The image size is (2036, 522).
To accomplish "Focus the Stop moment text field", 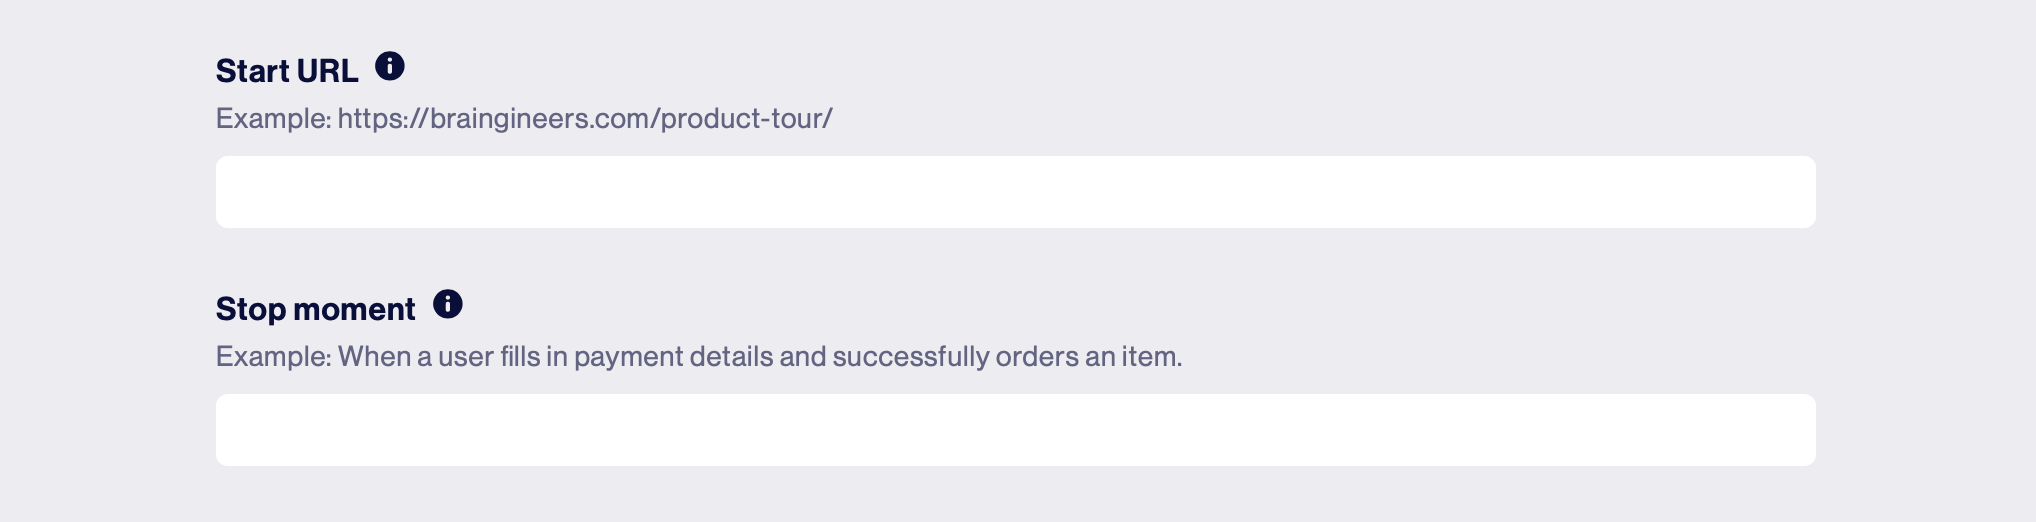I will (x=1015, y=430).
